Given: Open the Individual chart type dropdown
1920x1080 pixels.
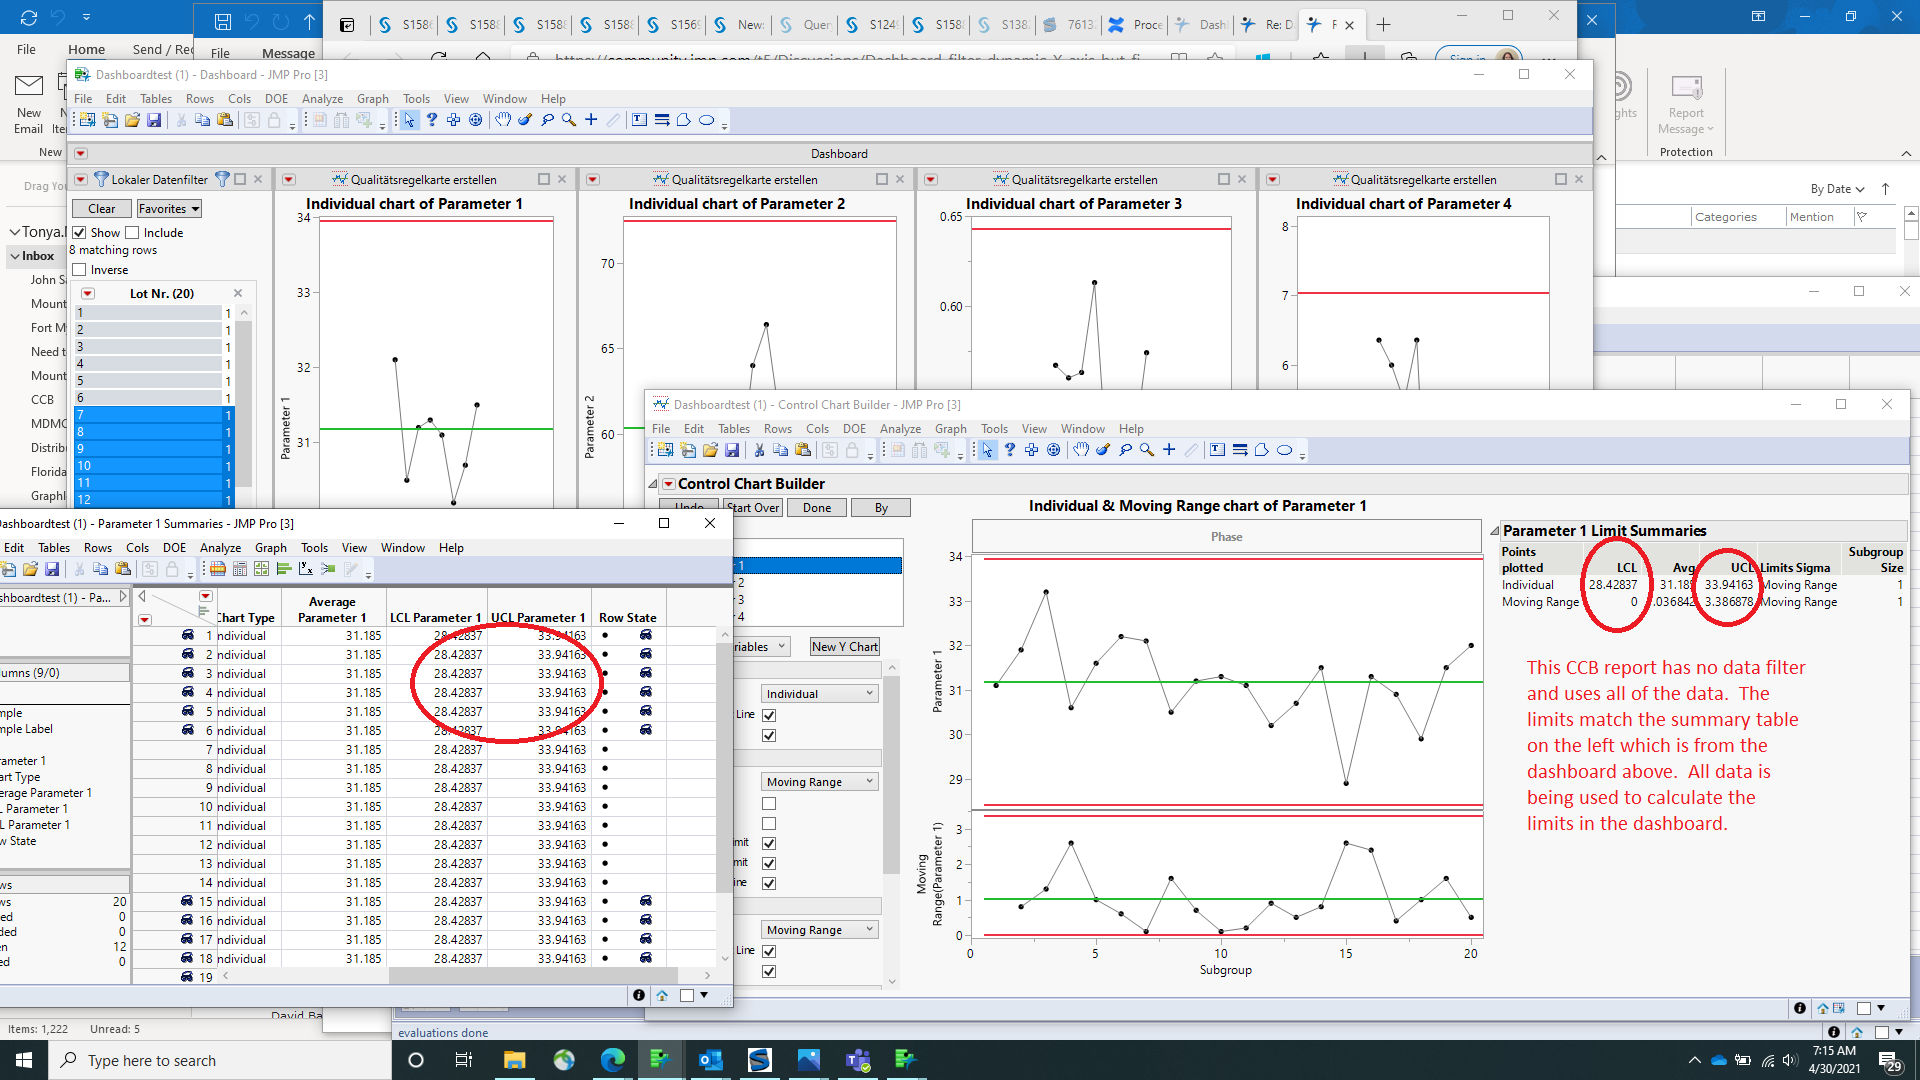Looking at the screenshot, I should tap(818, 693).
